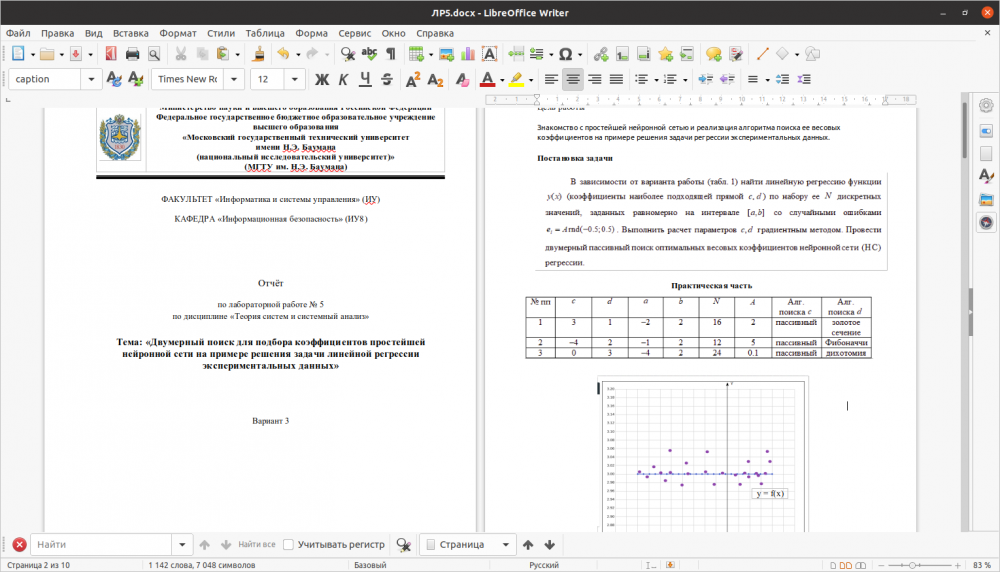The height and width of the screenshot is (572, 1000).
Task: Open the font size 12 dropdown
Action: (294, 79)
